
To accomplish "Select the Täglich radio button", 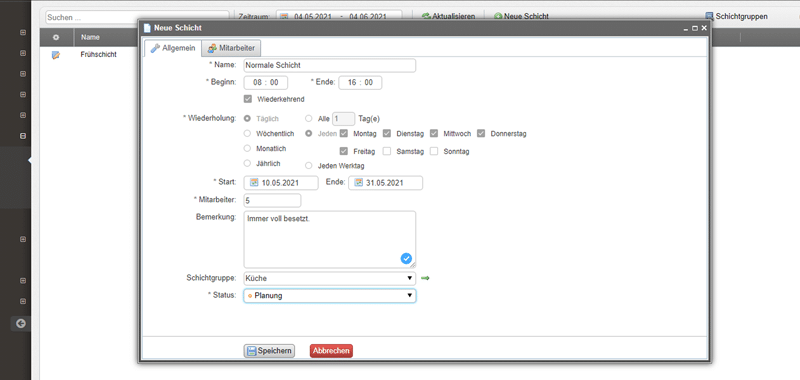I will [x=247, y=118].
